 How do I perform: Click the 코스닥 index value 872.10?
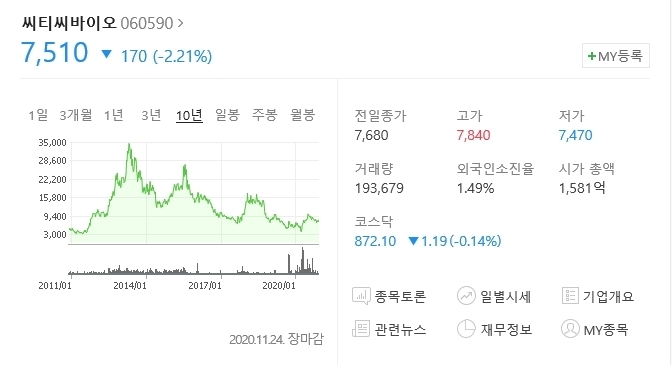tap(375, 241)
